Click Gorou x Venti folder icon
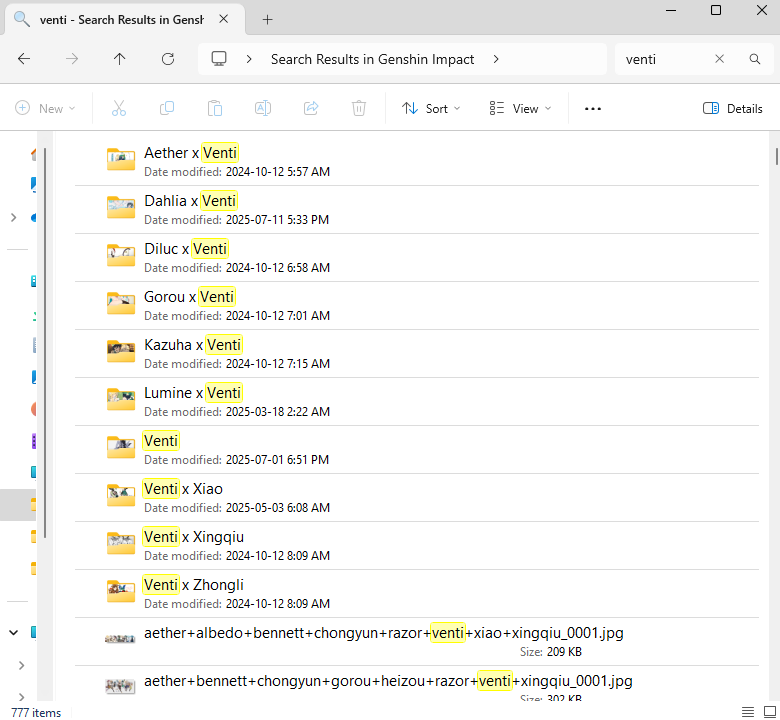 [x=121, y=303]
